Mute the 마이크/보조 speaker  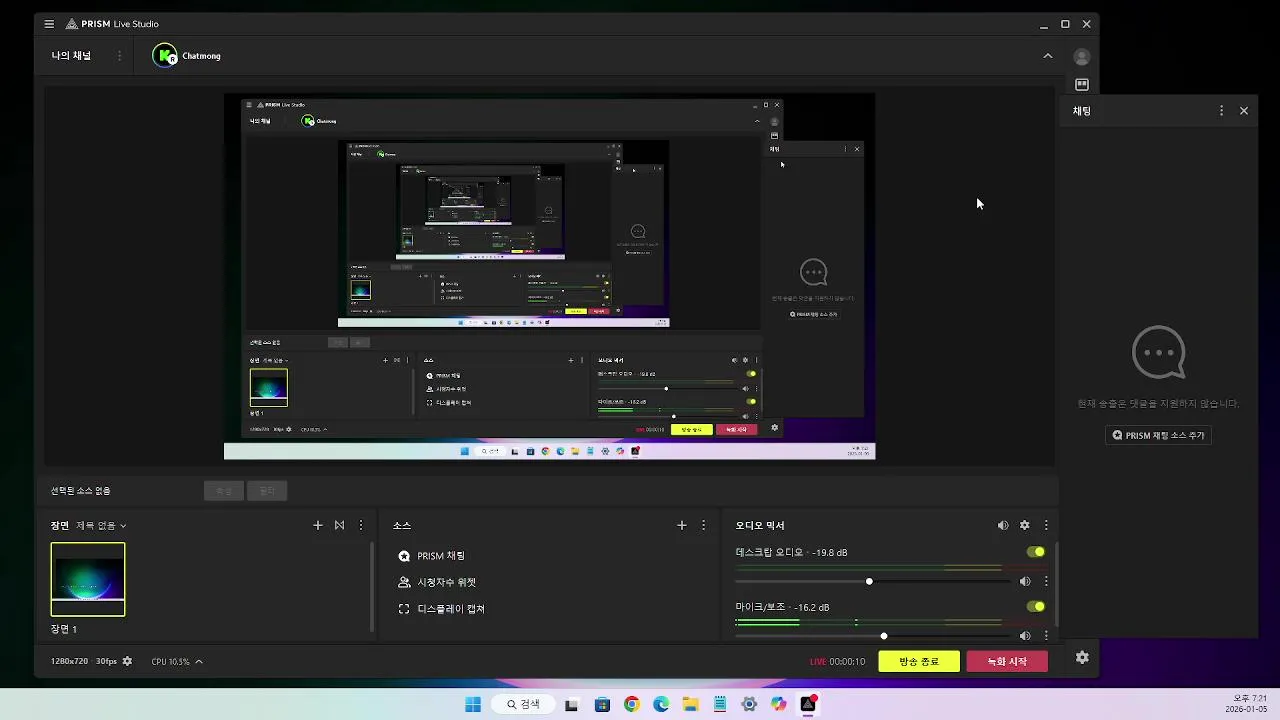[x=1025, y=636]
